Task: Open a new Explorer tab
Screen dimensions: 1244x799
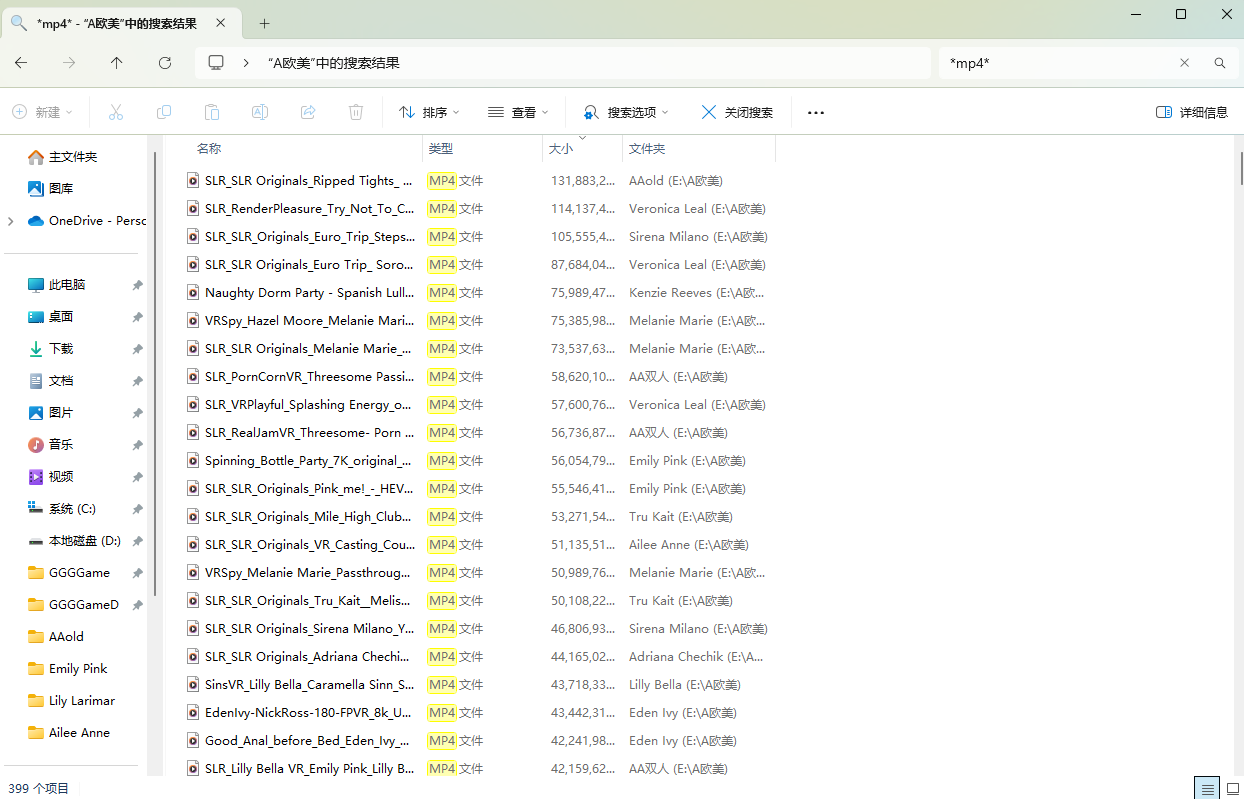Action: [265, 23]
